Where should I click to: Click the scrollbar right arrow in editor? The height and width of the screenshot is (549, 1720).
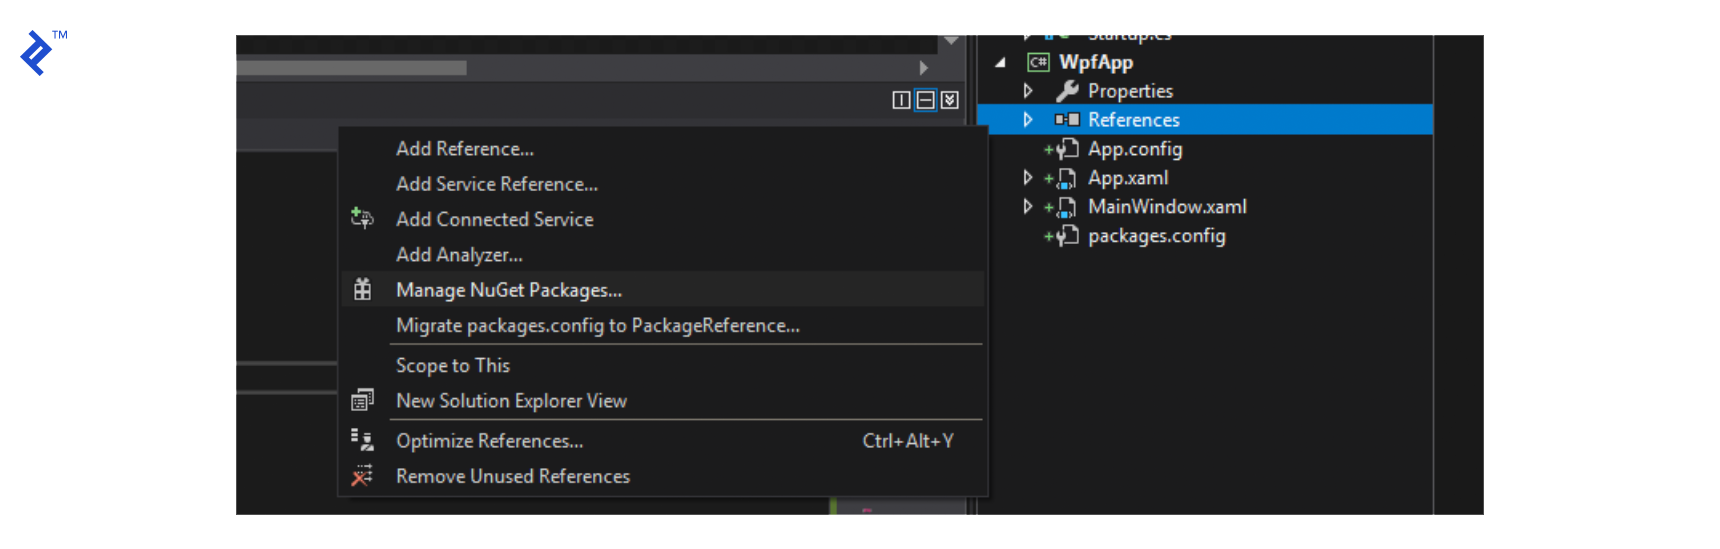coord(924,68)
